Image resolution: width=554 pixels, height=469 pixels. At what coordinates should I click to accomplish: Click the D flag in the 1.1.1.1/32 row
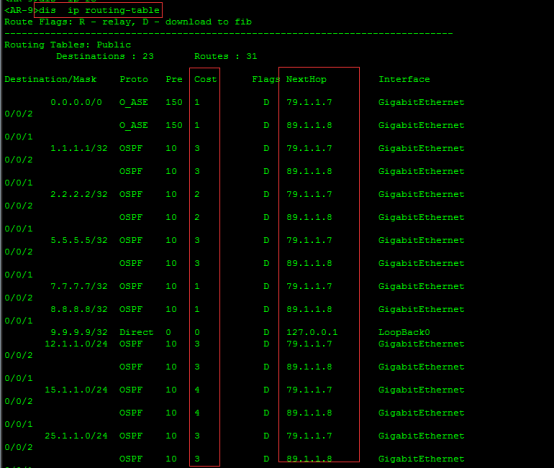266,148
